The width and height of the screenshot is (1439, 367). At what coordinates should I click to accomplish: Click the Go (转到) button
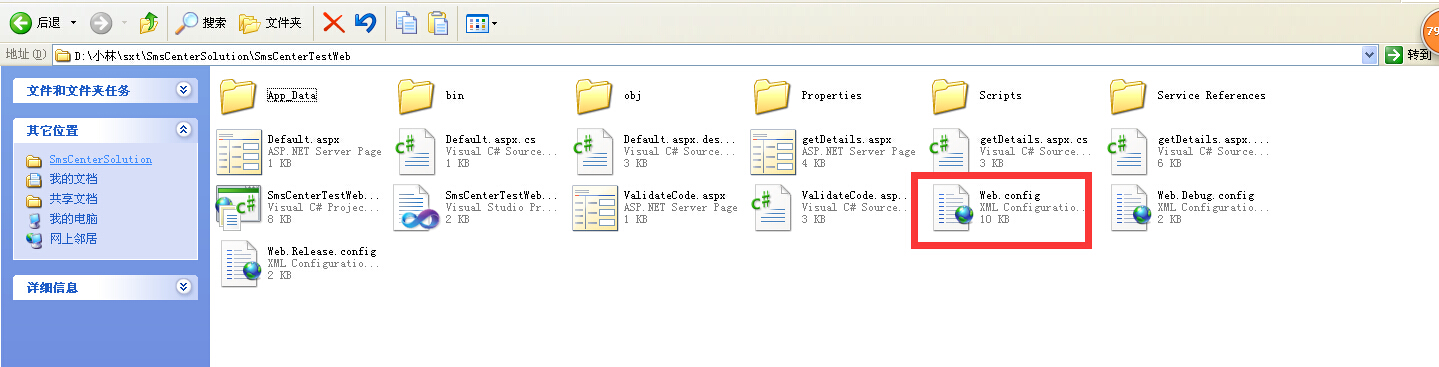click(x=1410, y=56)
